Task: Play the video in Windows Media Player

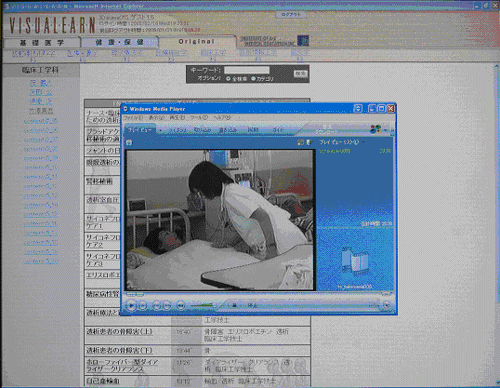Action: point(131,305)
